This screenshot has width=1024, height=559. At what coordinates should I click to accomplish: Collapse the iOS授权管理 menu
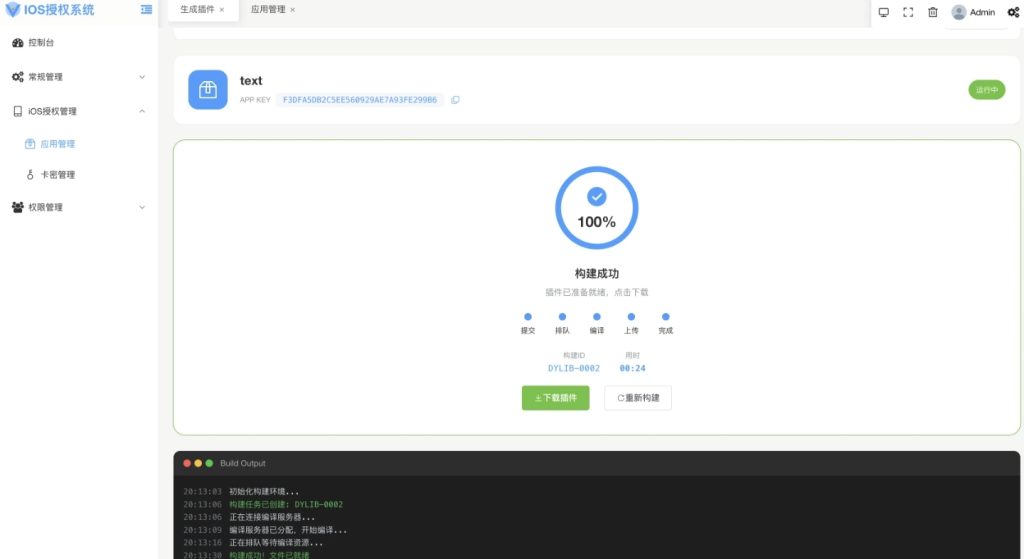pos(78,111)
